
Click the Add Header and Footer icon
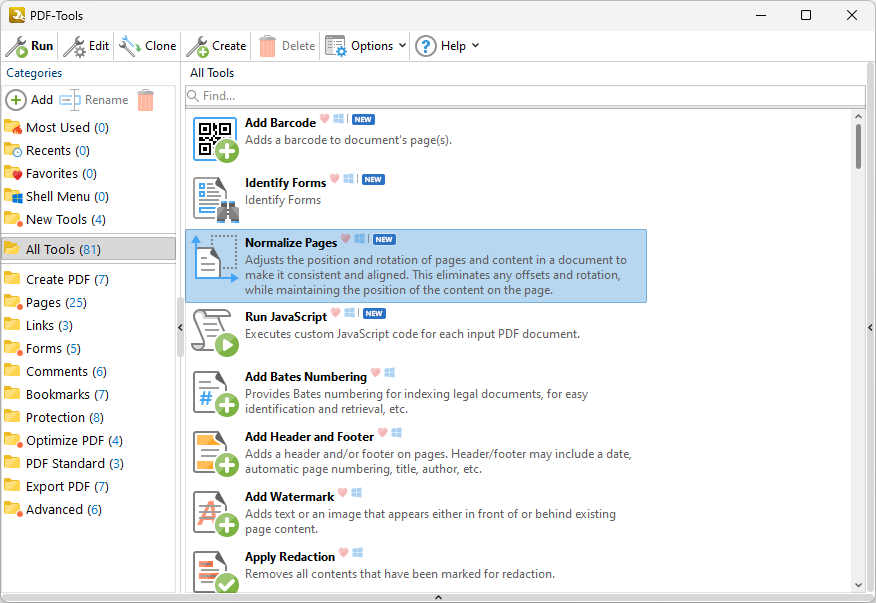(x=215, y=452)
